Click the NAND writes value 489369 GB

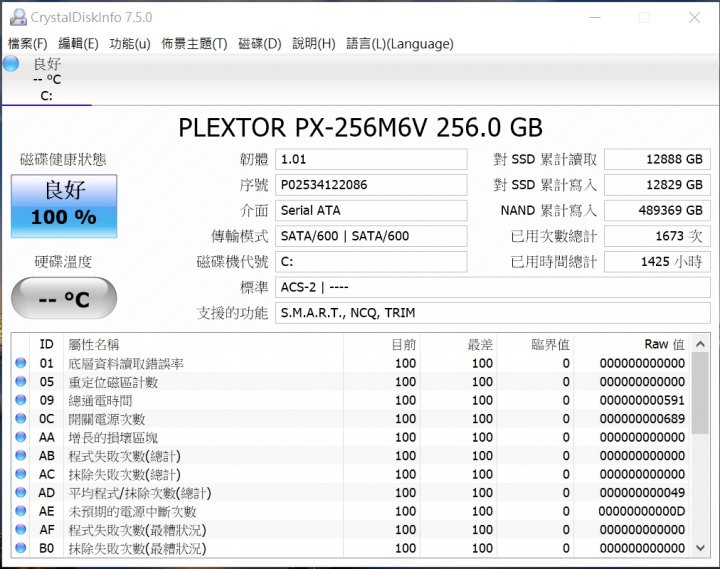(657, 210)
